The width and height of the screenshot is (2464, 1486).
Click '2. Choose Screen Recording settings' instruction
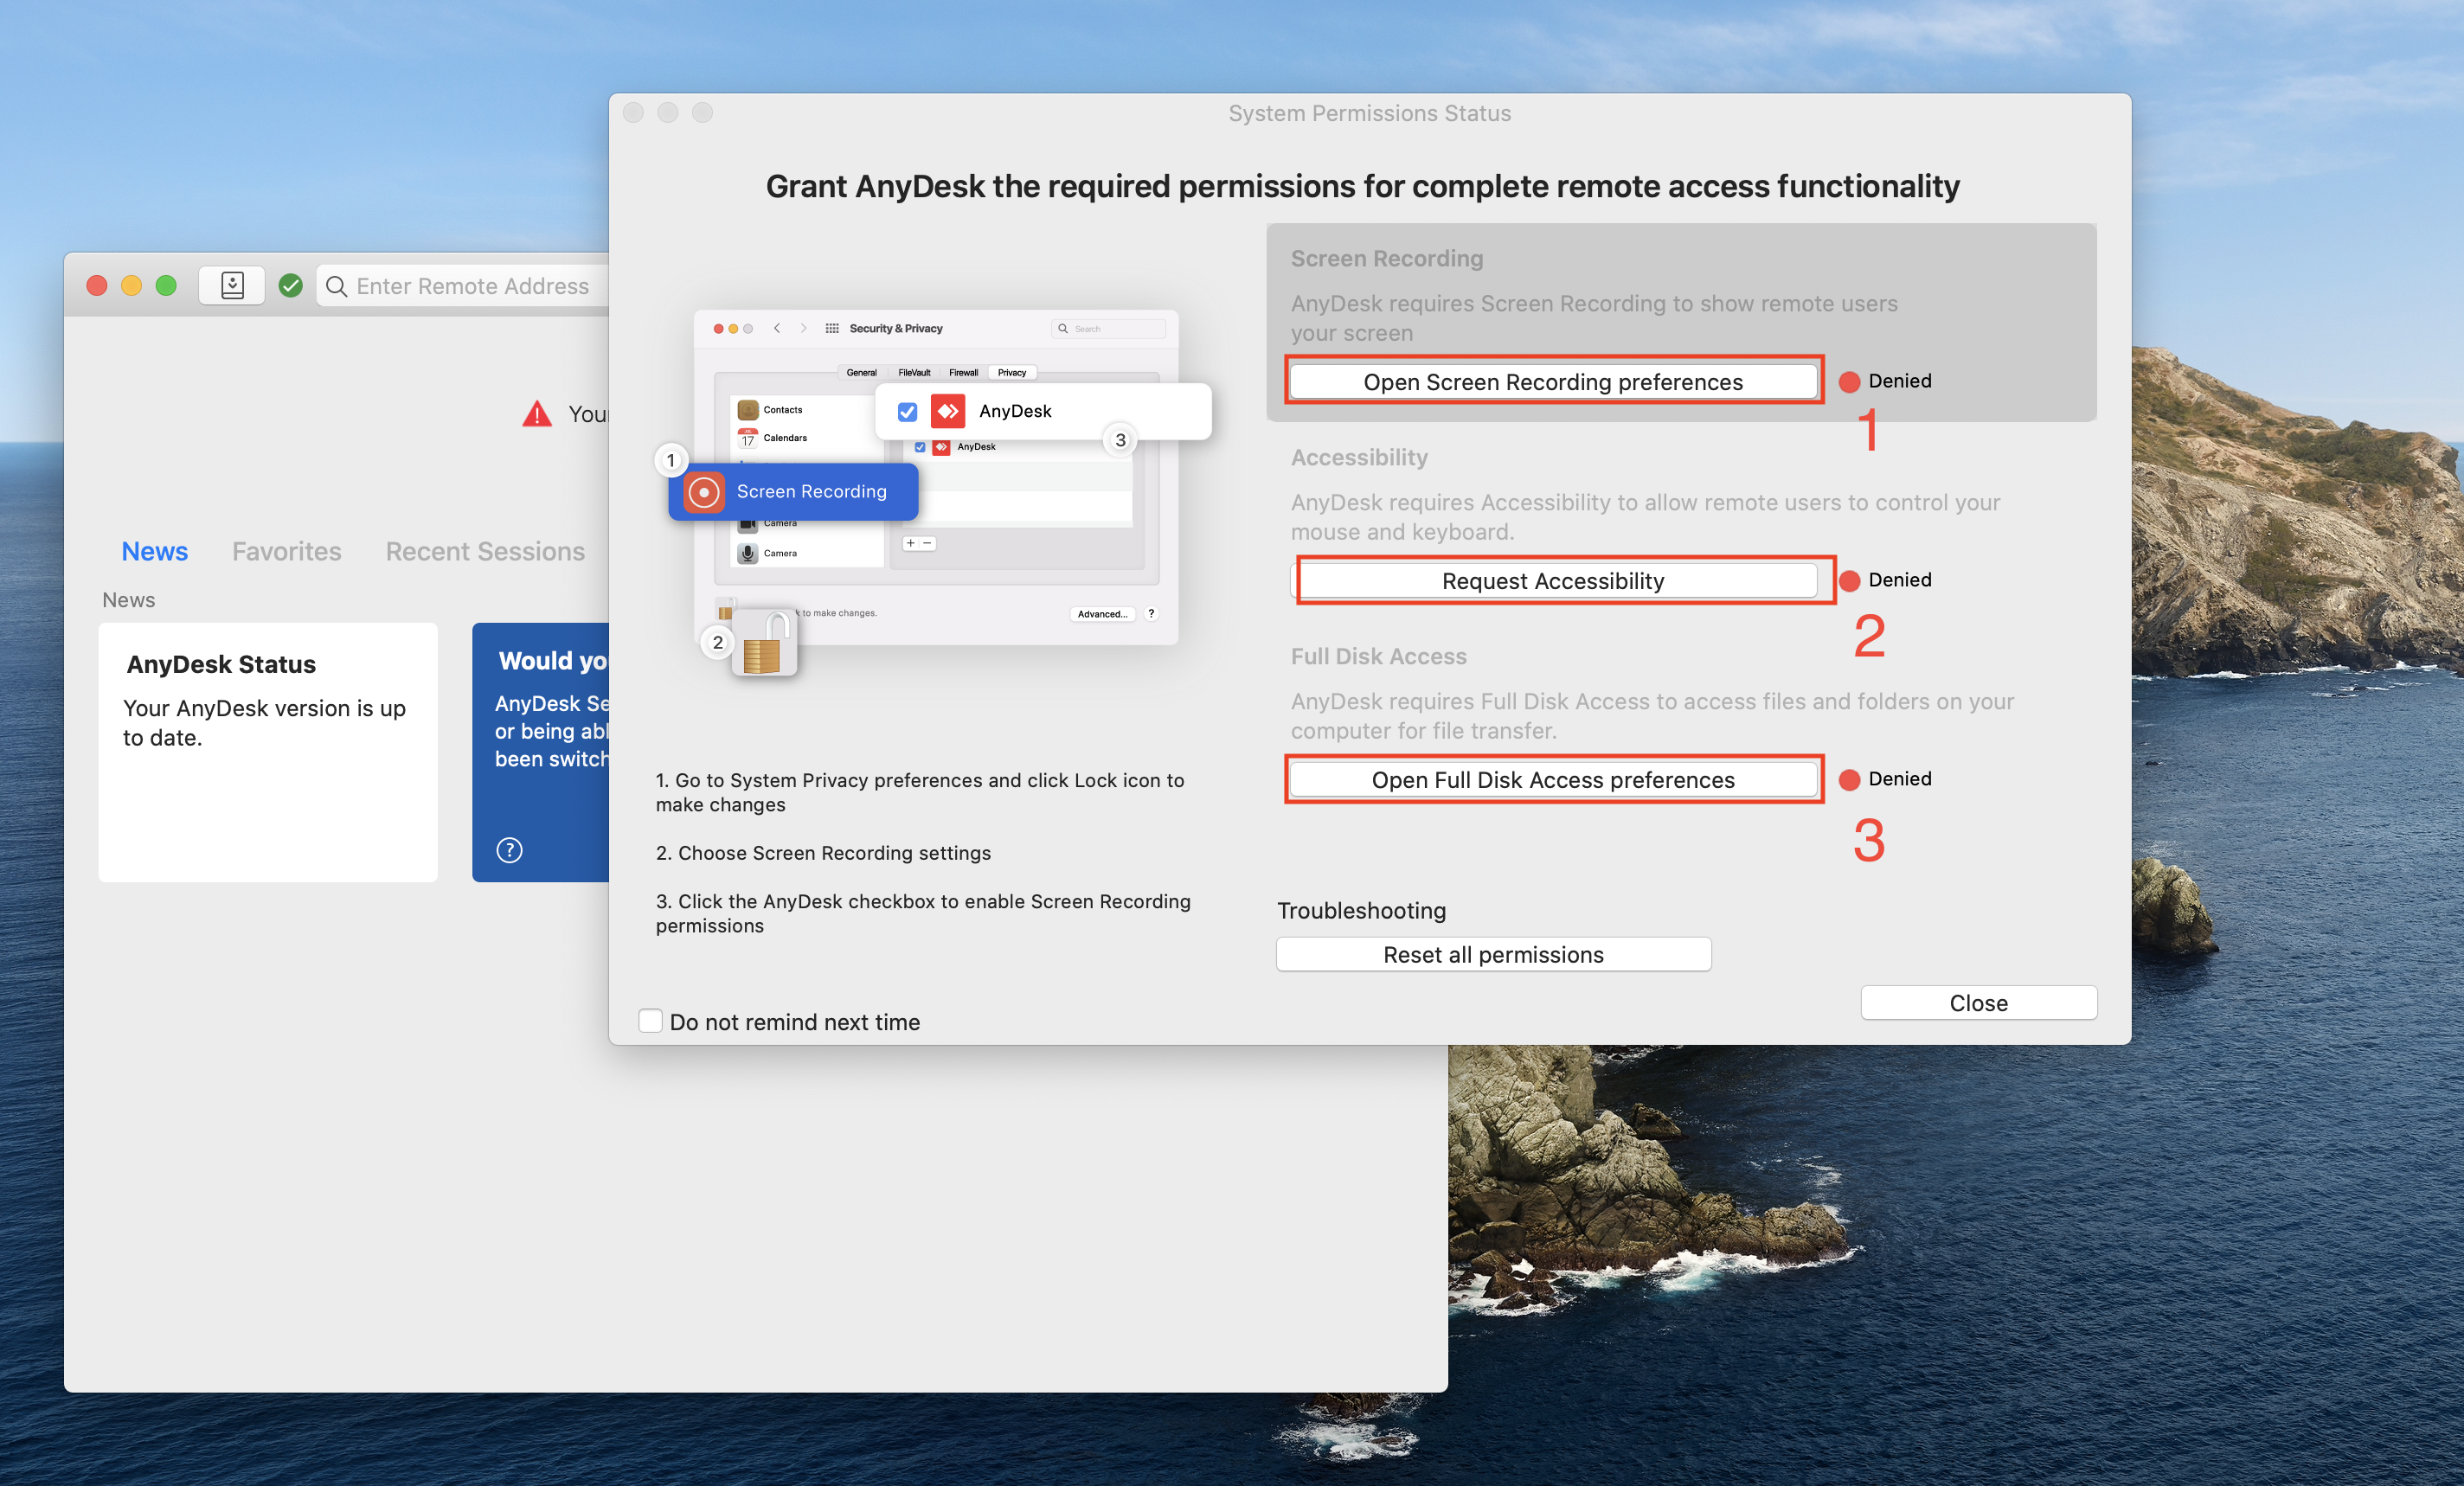pyautogui.click(x=823, y=852)
